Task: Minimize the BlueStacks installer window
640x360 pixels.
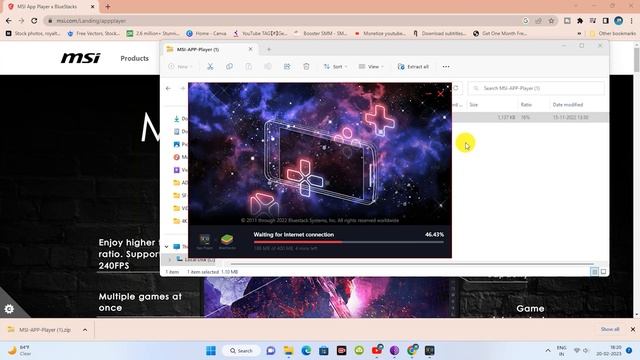Action: [428, 94]
